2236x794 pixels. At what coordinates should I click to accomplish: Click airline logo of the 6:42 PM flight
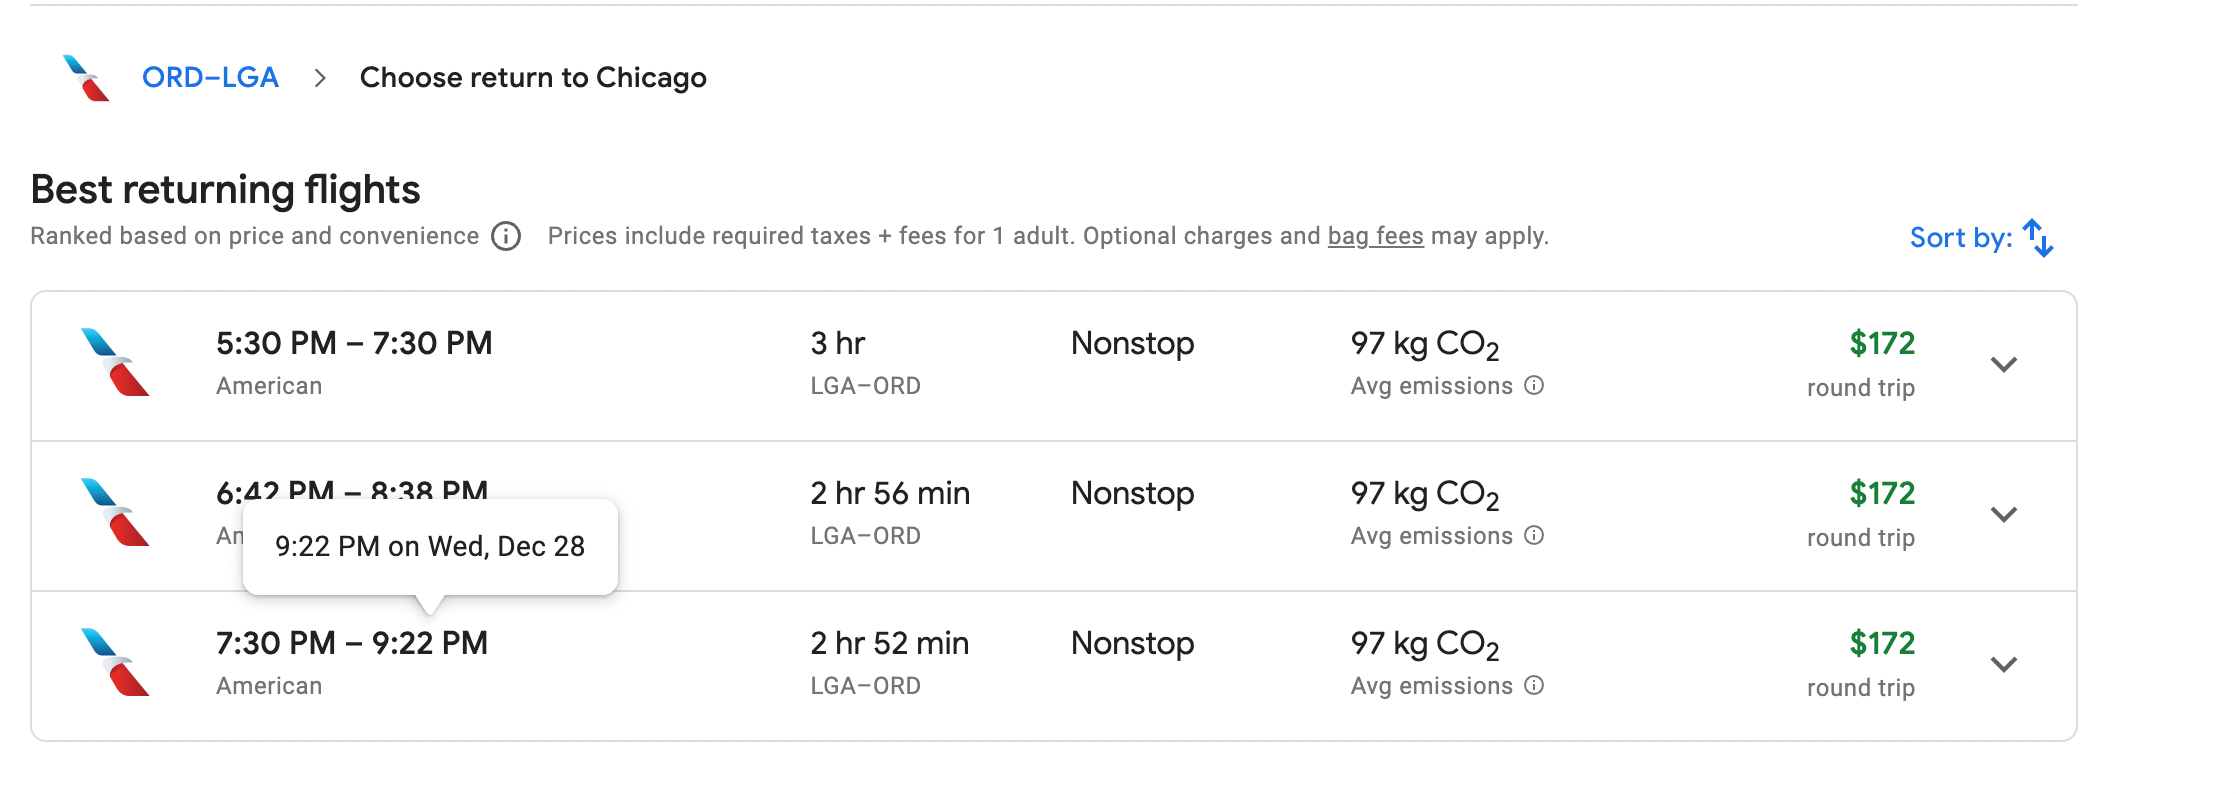(x=115, y=512)
